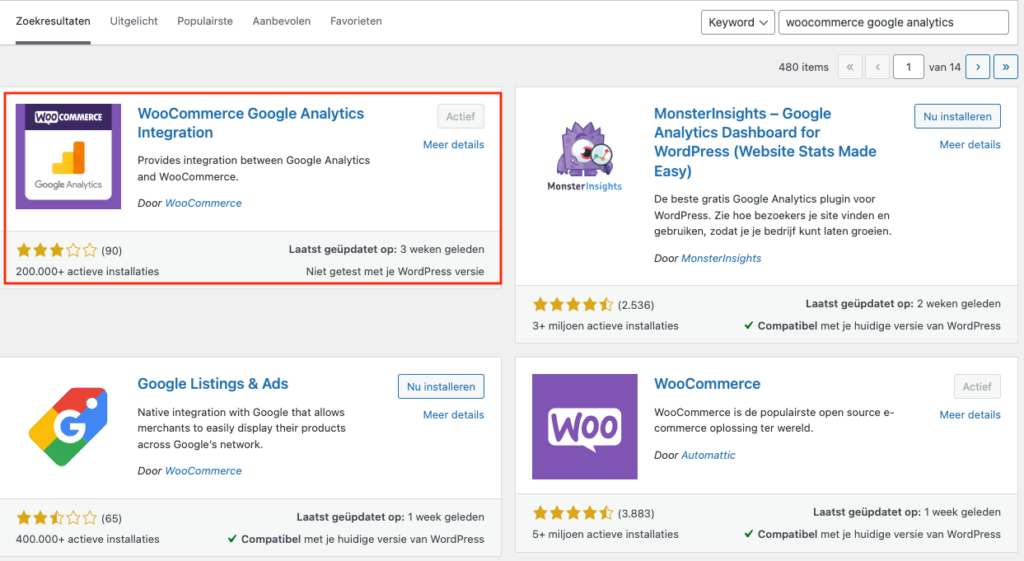This screenshot has width=1024, height=561.
Task: Switch to the Zoekresultaten tab
Action: 53,22
